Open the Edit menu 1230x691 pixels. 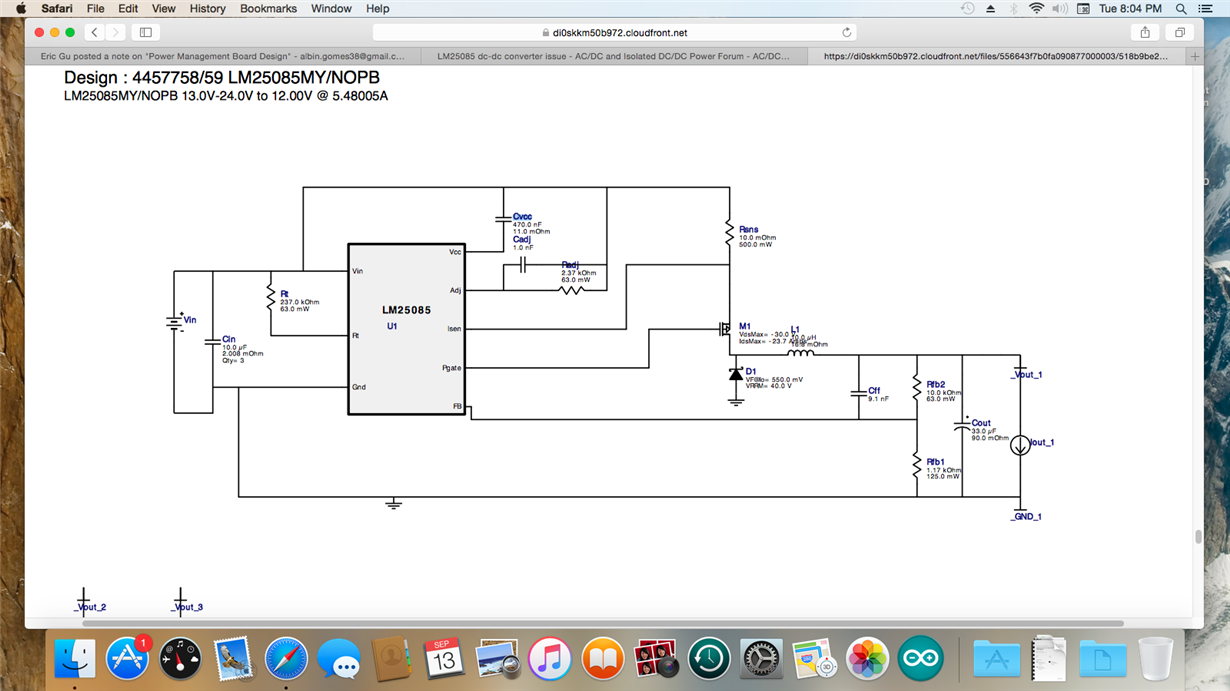click(128, 8)
